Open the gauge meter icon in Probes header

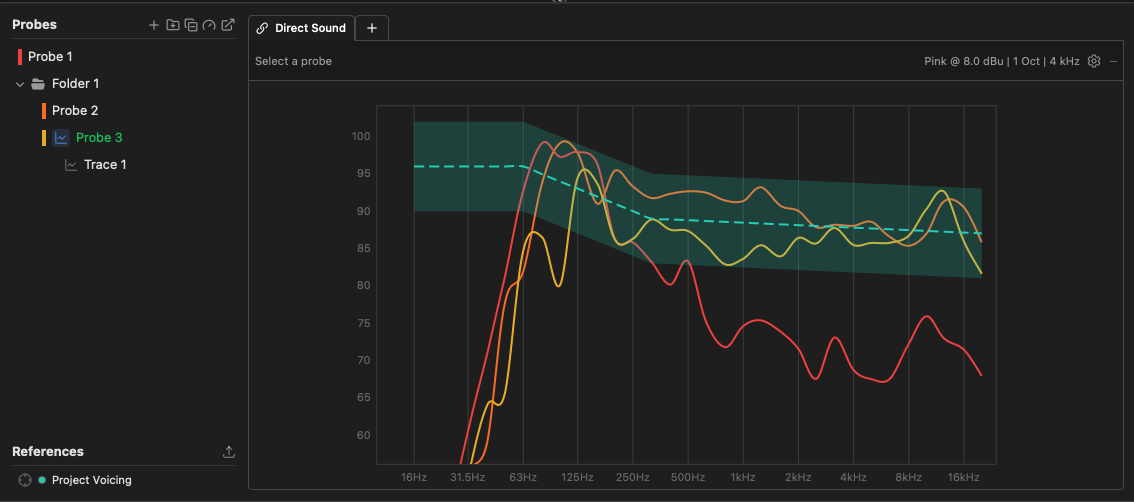tap(209, 25)
